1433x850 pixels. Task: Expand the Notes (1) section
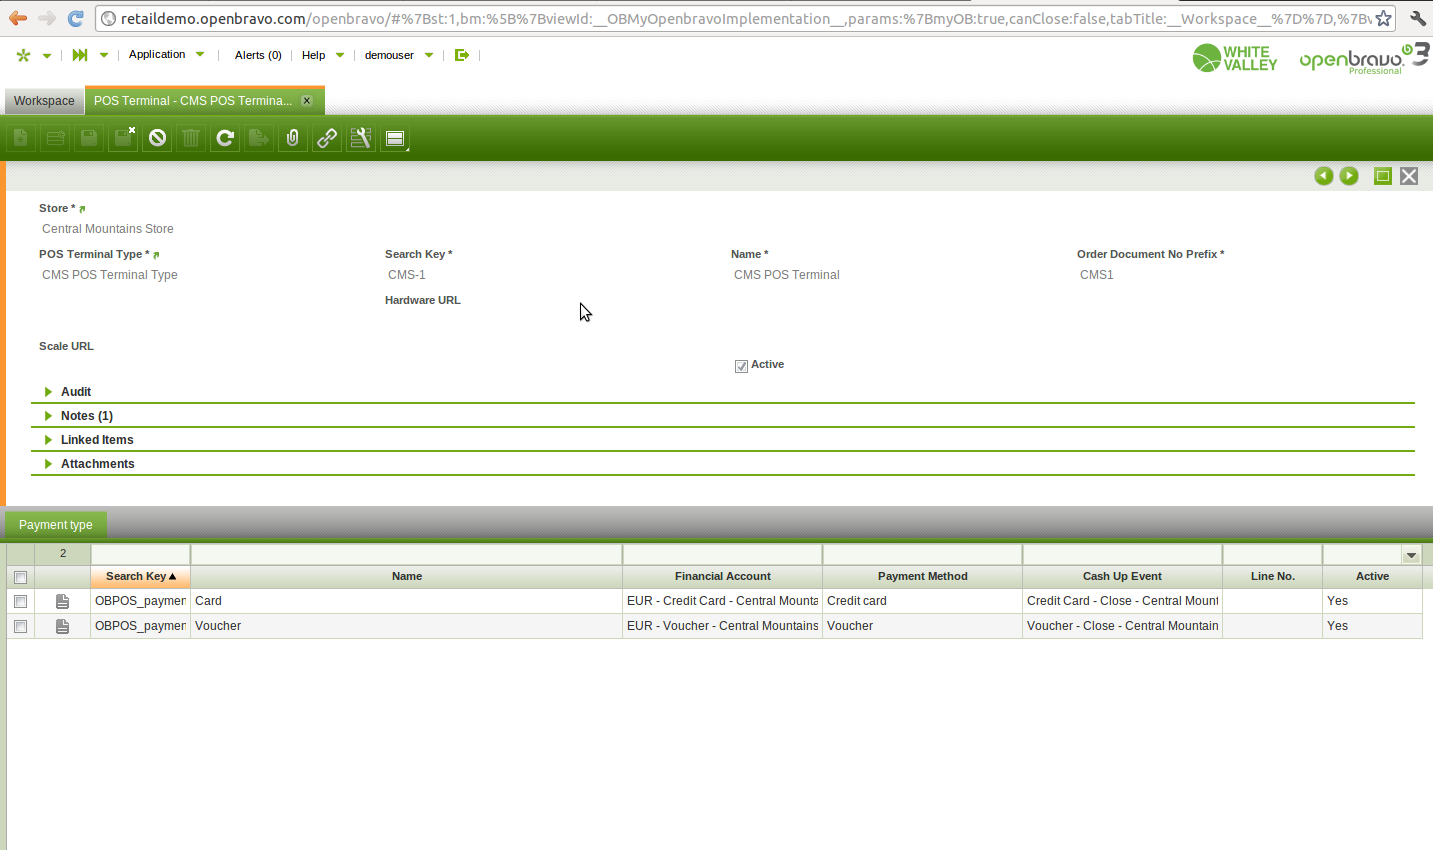coord(86,416)
